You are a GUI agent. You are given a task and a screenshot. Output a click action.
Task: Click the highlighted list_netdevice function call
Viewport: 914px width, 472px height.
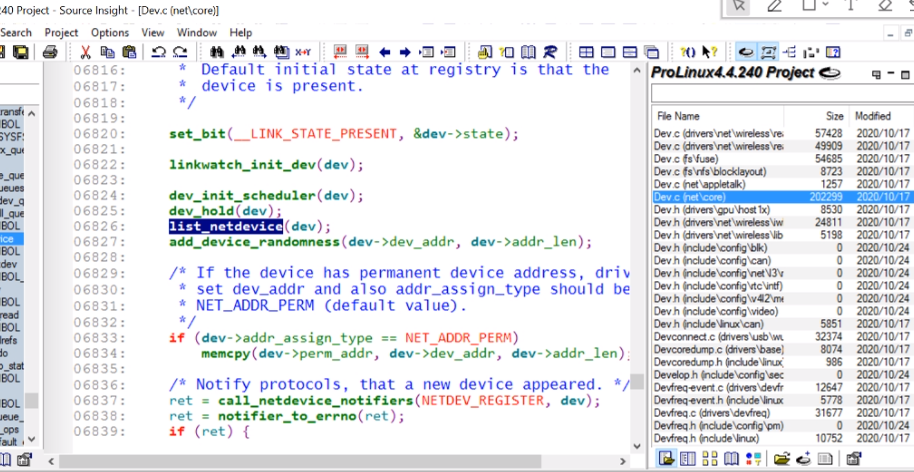226,226
